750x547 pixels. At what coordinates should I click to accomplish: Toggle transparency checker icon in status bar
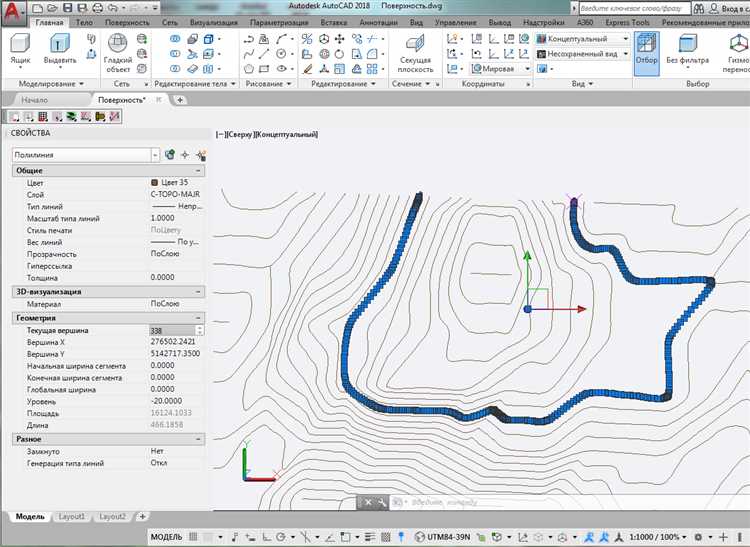pos(386,537)
